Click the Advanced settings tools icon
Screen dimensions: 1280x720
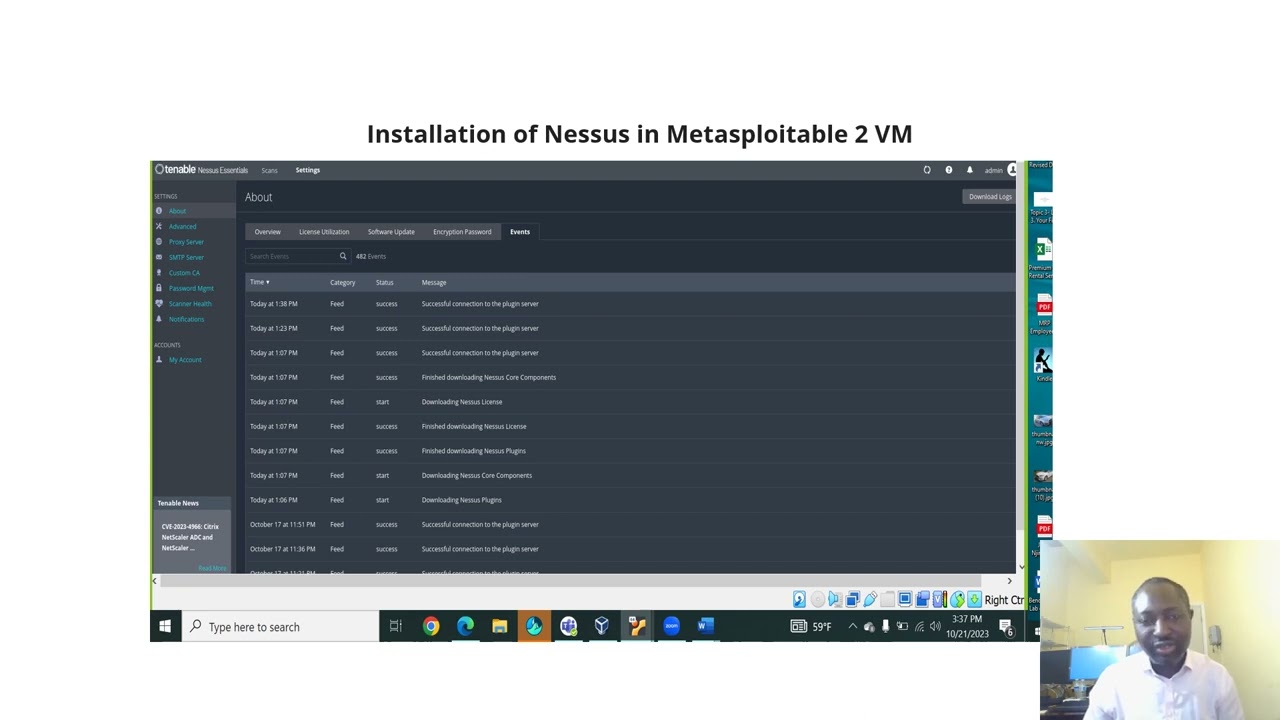pyautogui.click(x=158, y=227)
